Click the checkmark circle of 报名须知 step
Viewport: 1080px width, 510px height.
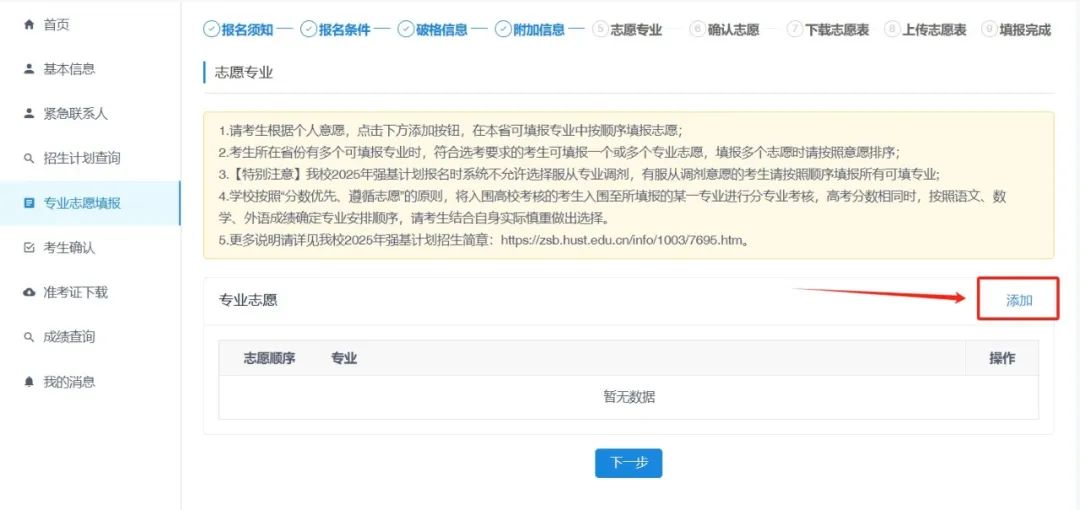(211, 30)
